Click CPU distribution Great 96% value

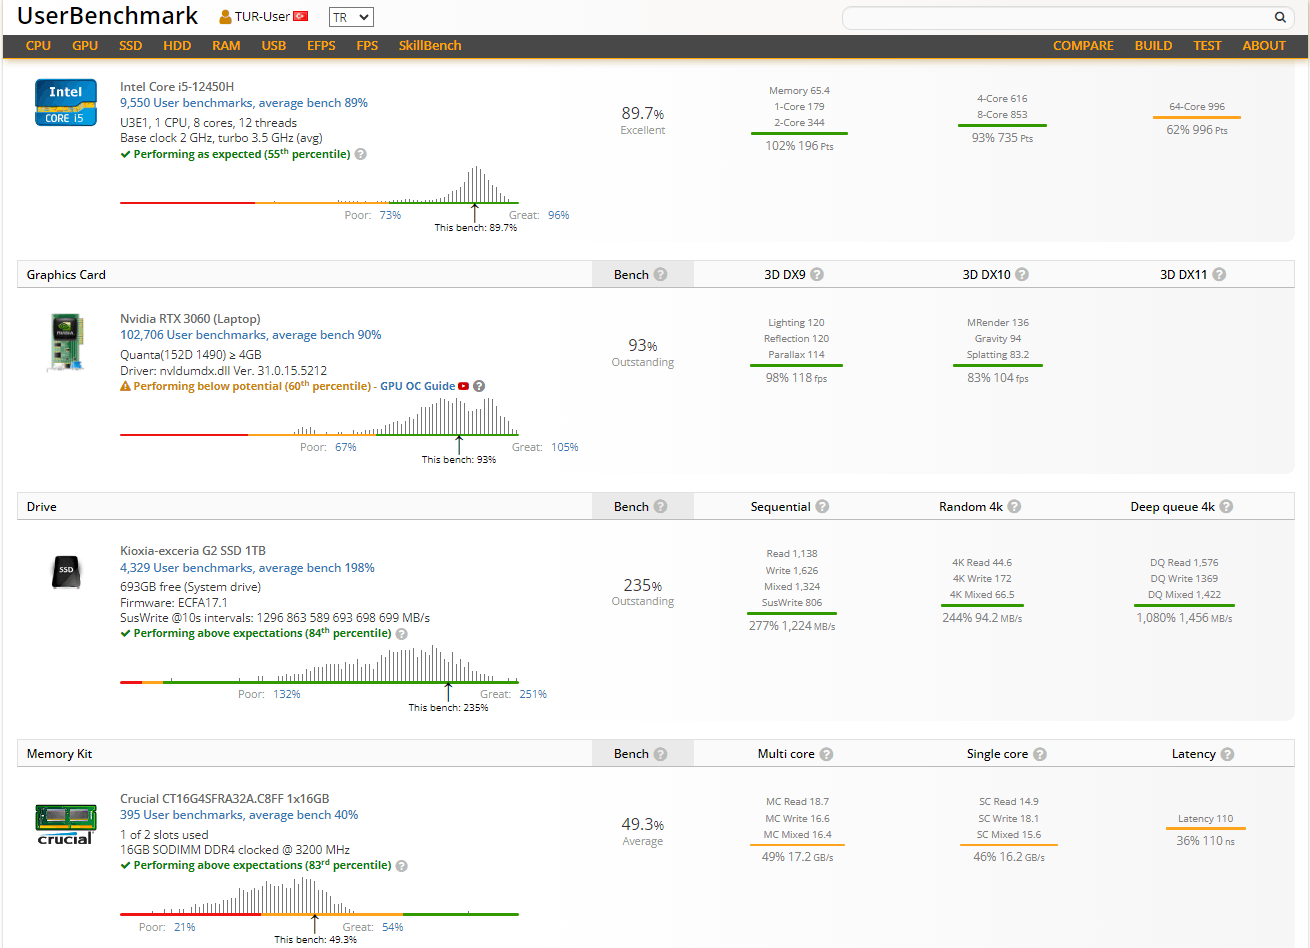pos(559,215)
